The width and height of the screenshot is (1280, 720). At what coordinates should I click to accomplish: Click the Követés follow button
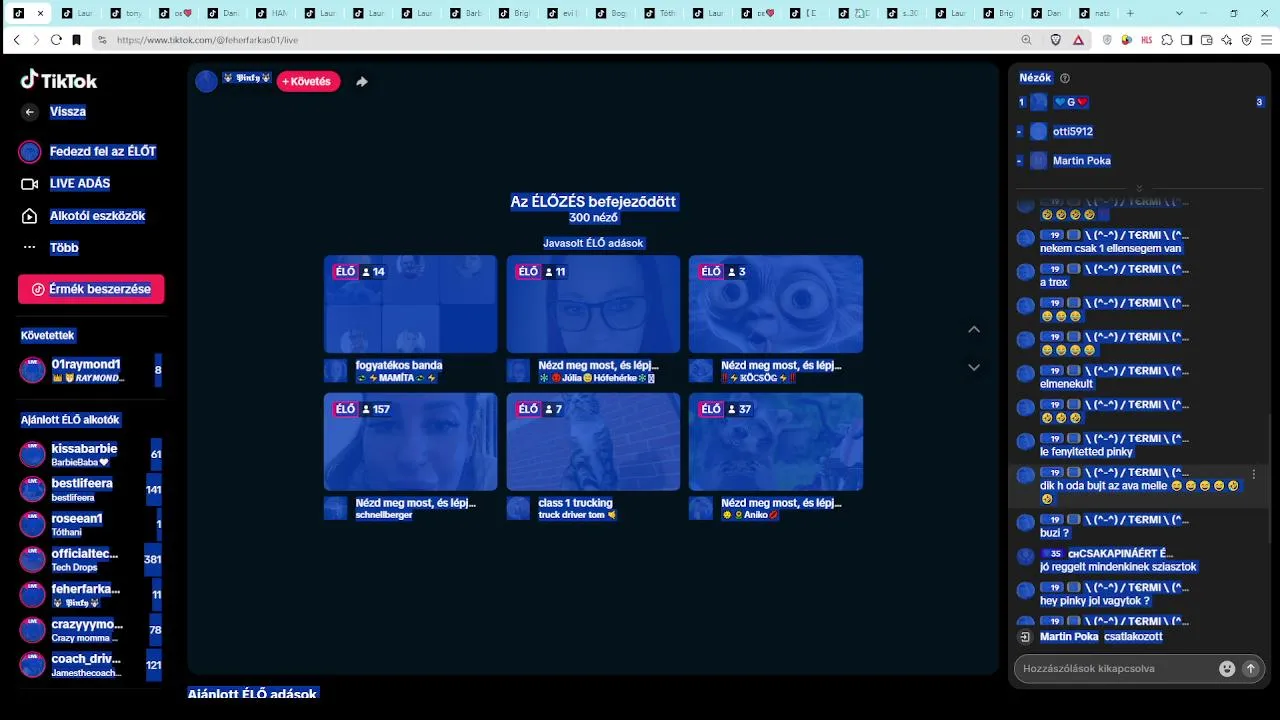click(308, 82)
